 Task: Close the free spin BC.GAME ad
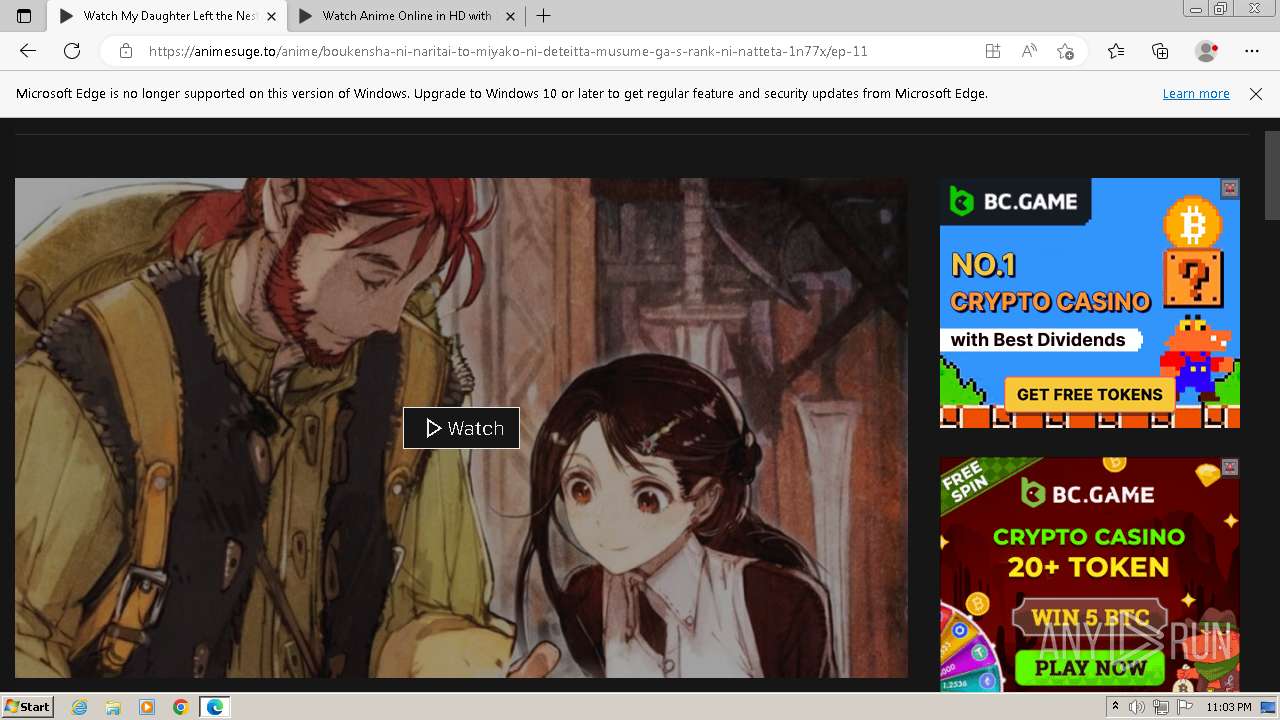(x=1230, y=467)
